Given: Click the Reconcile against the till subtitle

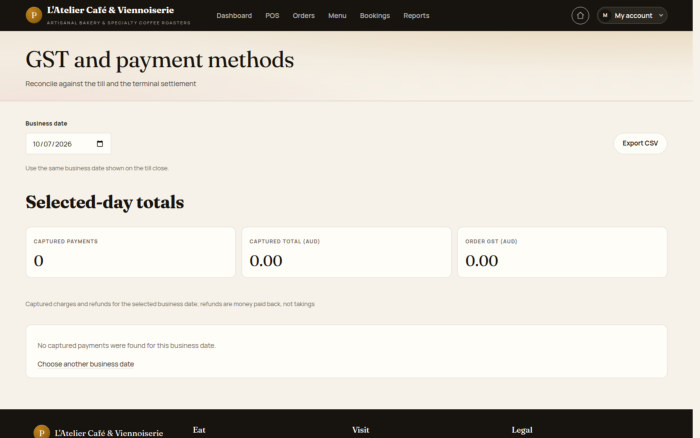Looking at the screenshot, I should (111, 83).
